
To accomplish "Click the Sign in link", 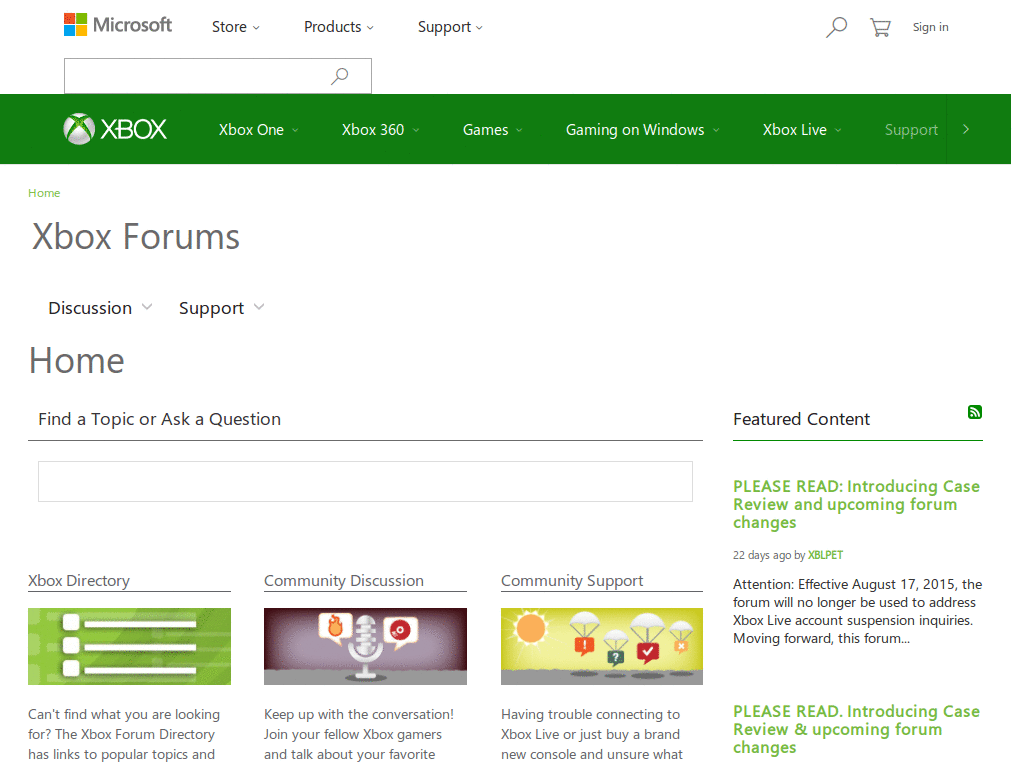I will (930, 27).
